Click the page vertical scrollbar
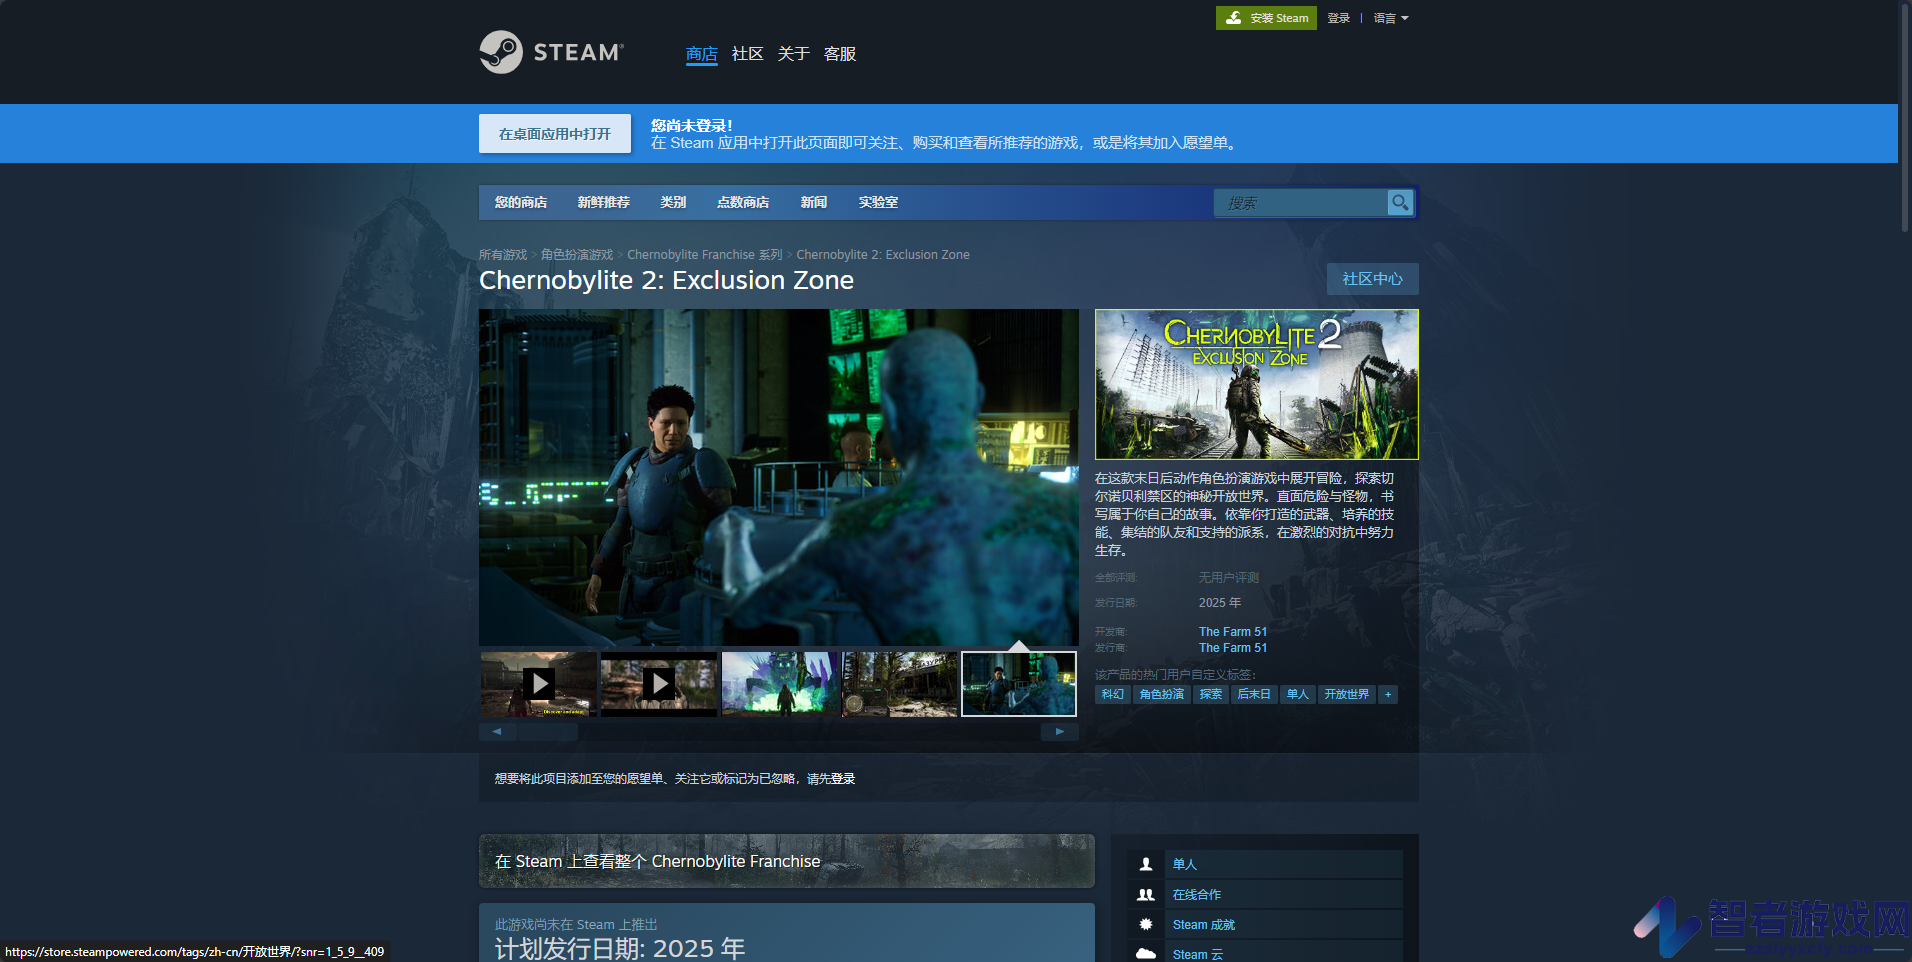 point(1905,118)
